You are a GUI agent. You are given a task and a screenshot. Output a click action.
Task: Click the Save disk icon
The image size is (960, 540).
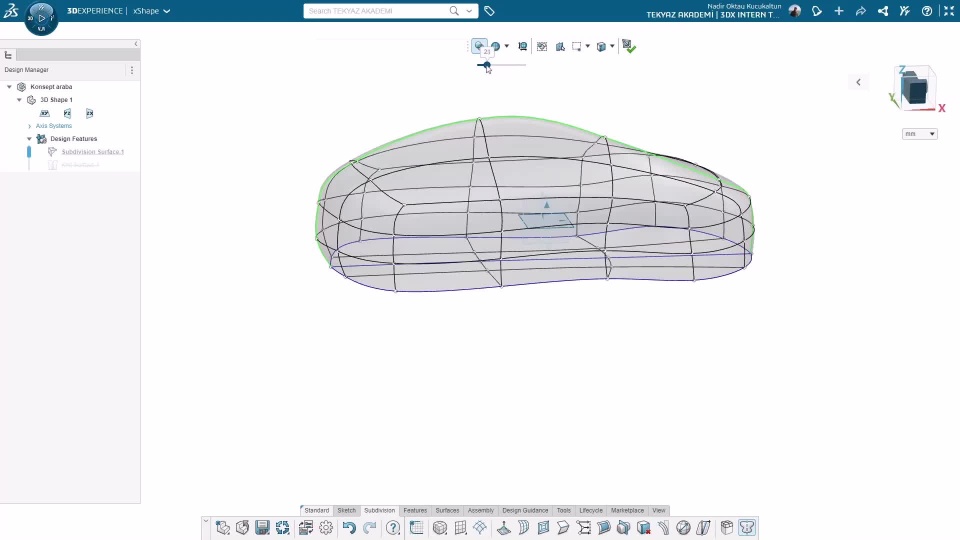263,528
